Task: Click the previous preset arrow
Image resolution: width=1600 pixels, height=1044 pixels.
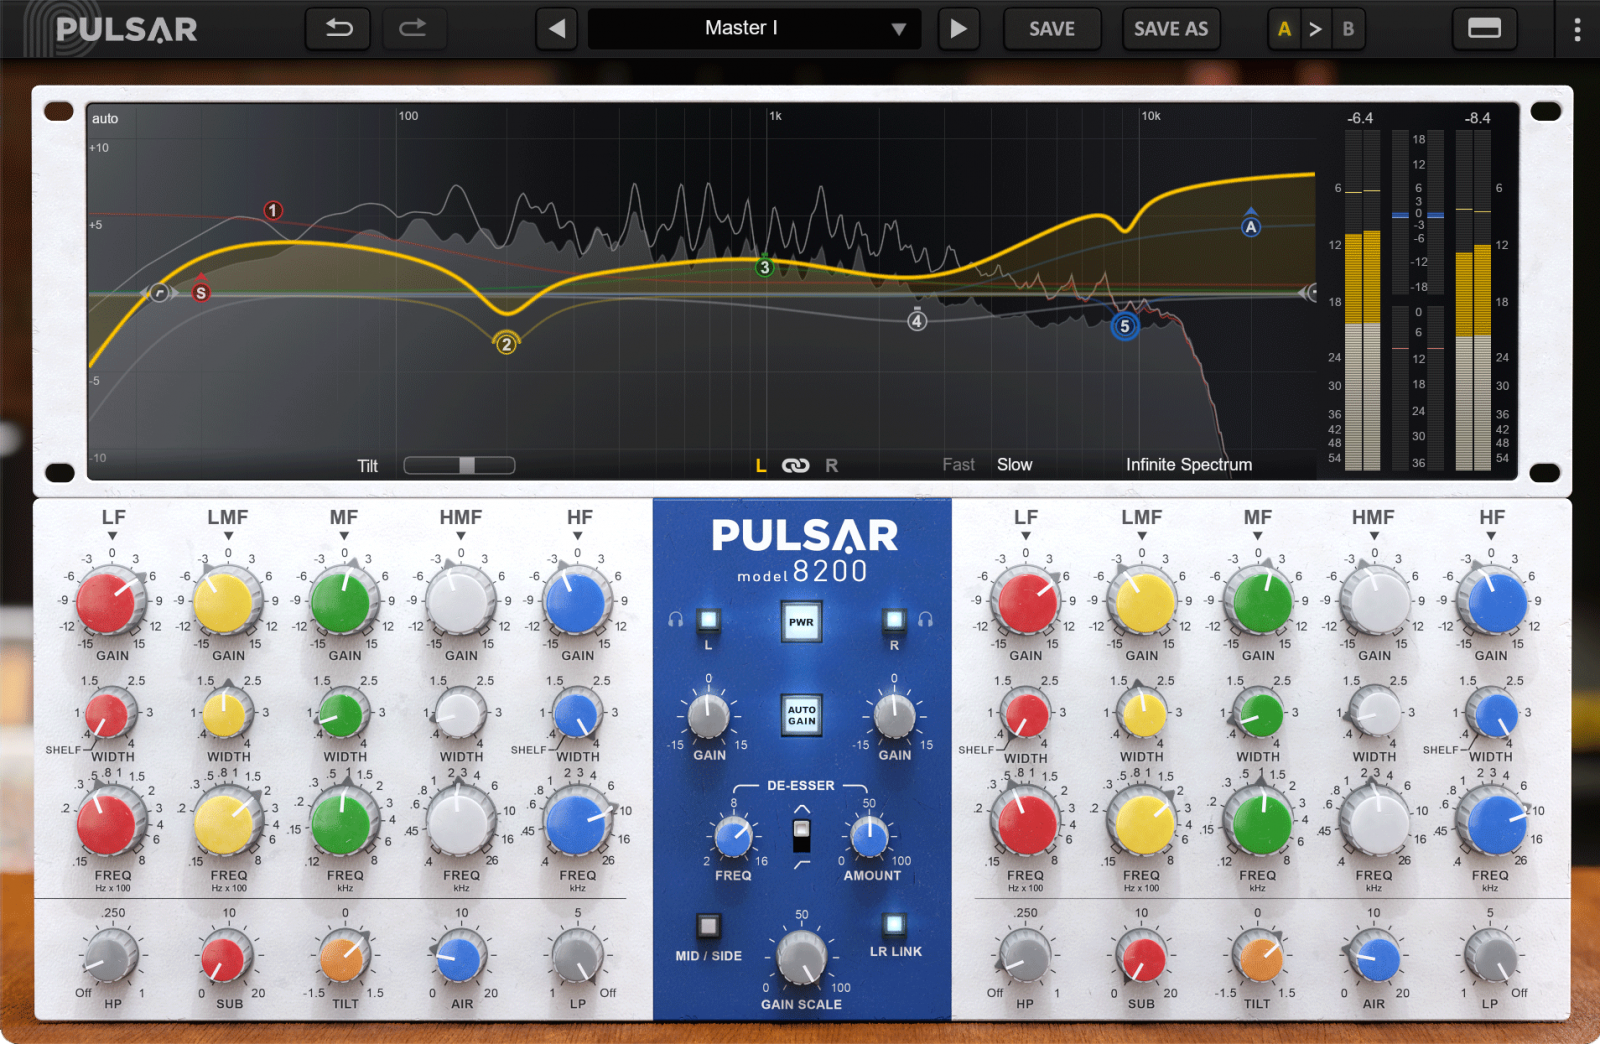Action: [557, 28]
